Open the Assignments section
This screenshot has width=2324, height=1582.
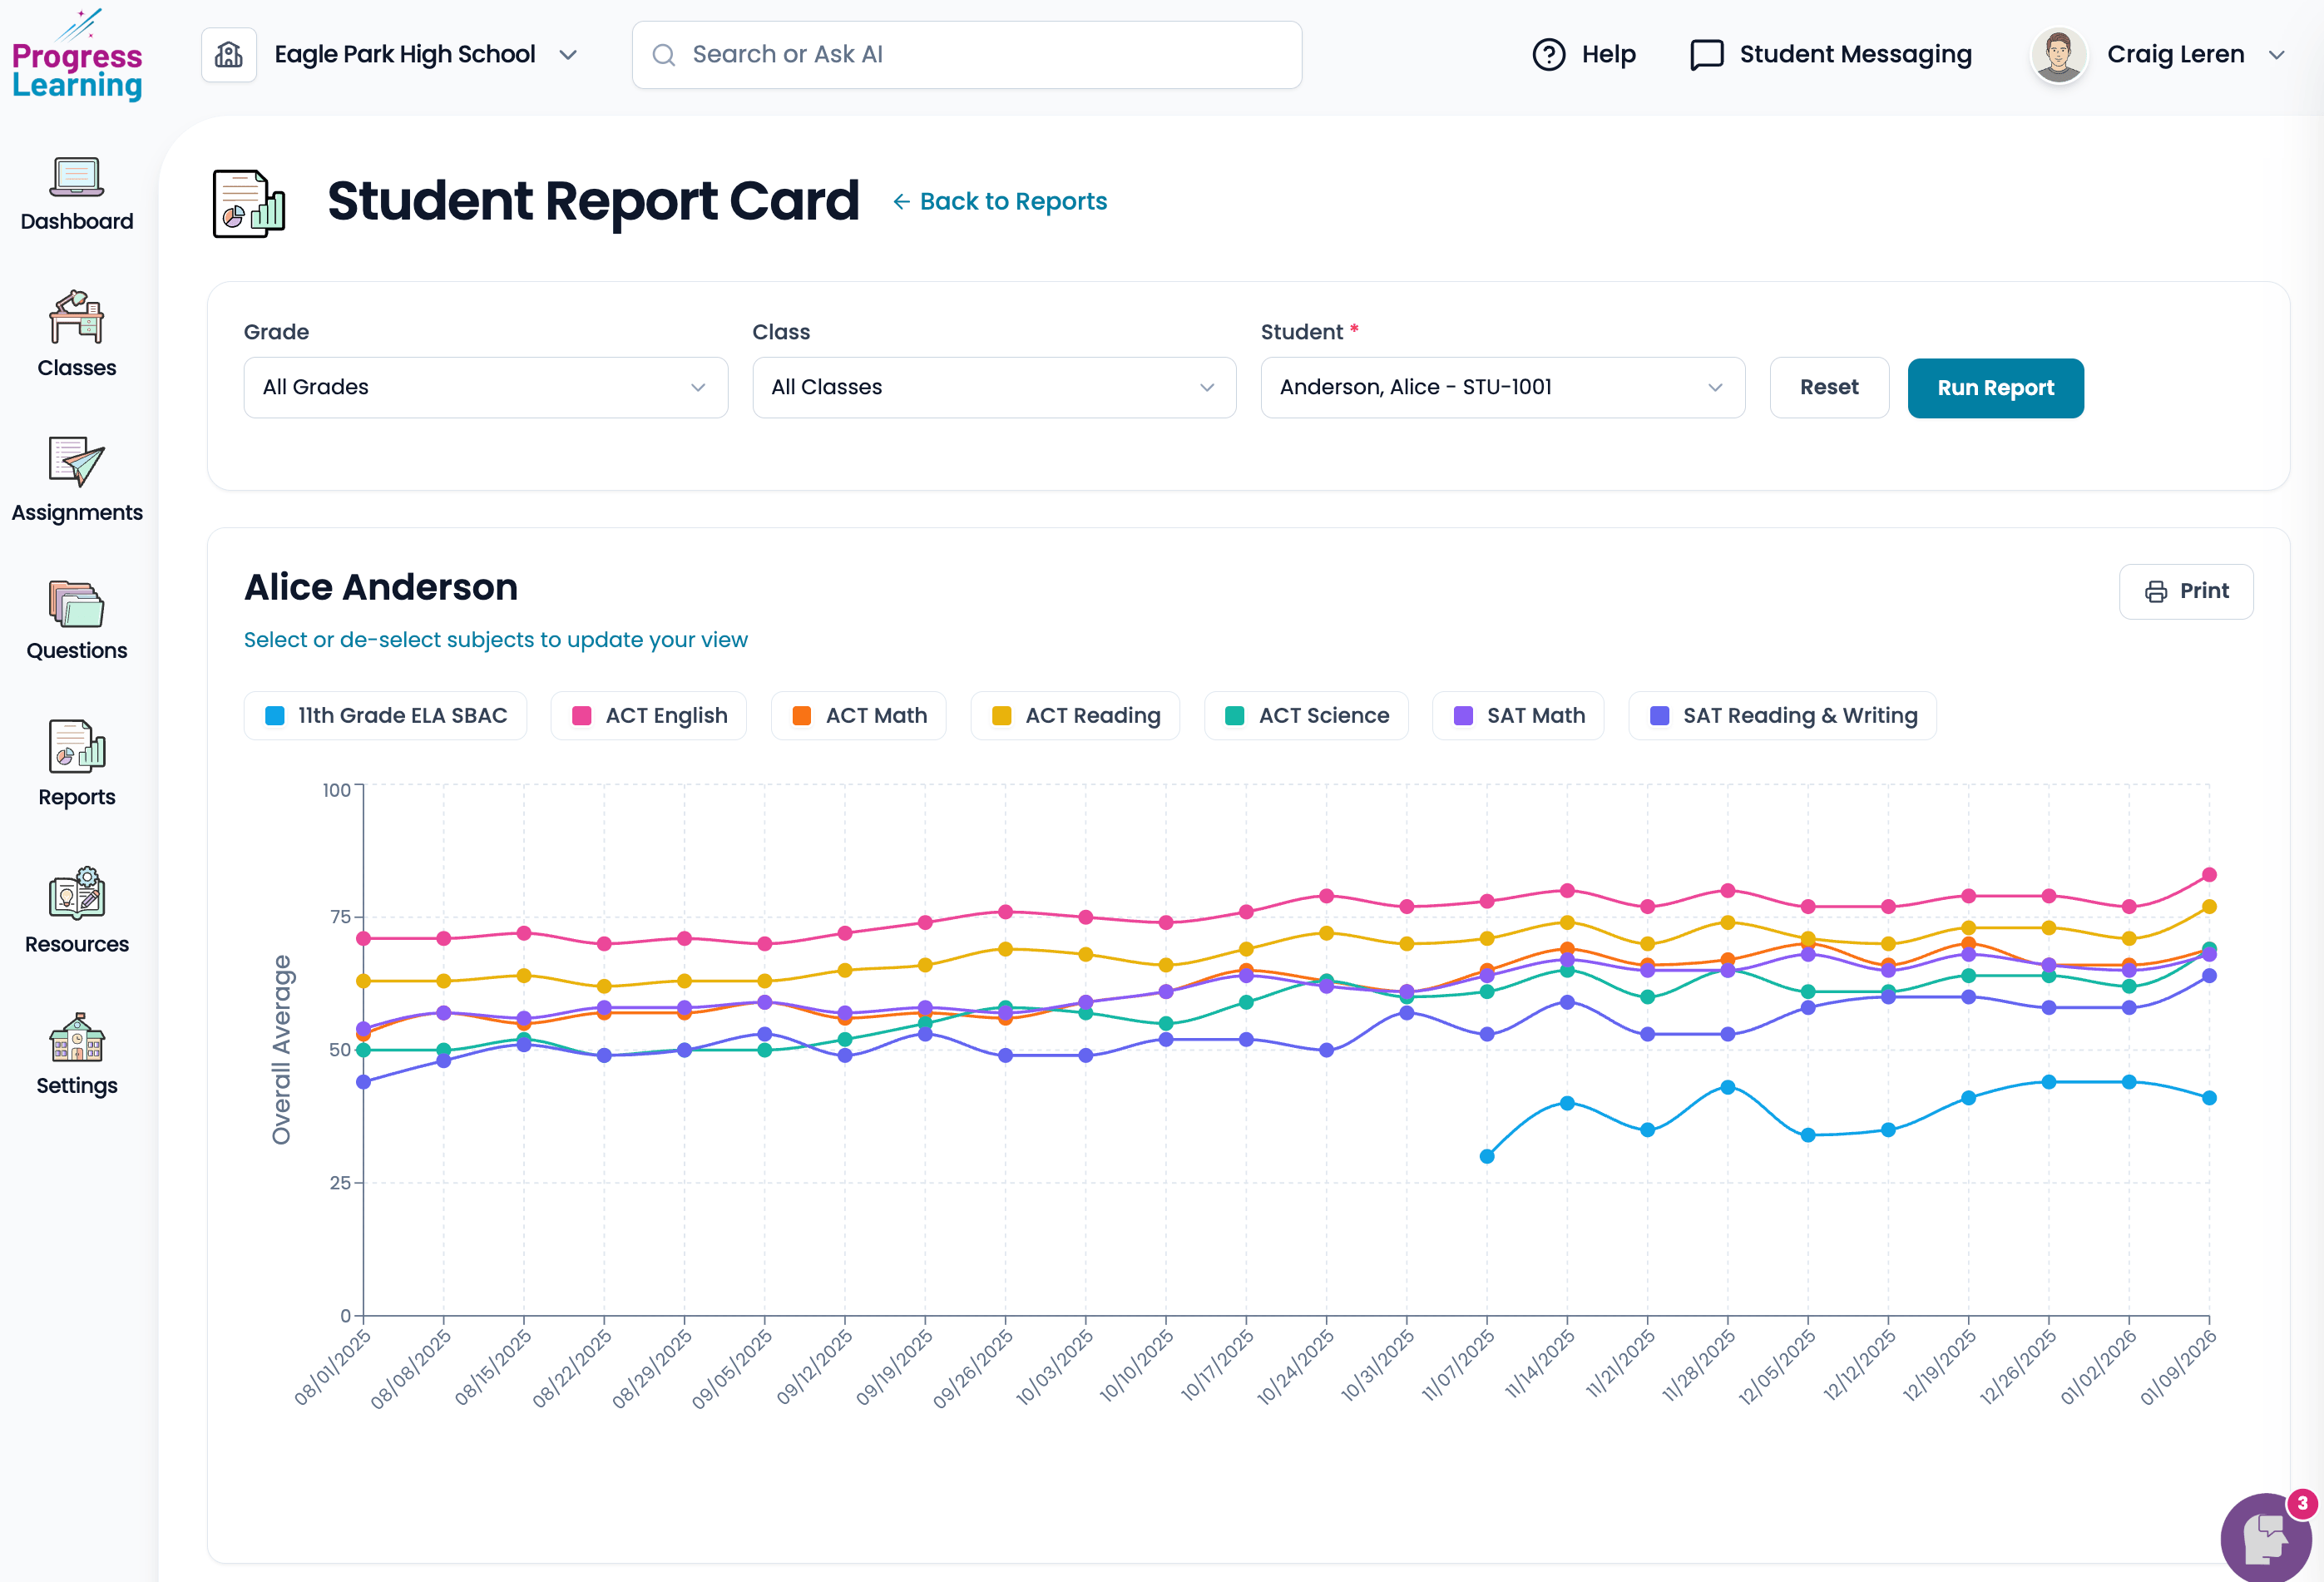click(77, 480)
